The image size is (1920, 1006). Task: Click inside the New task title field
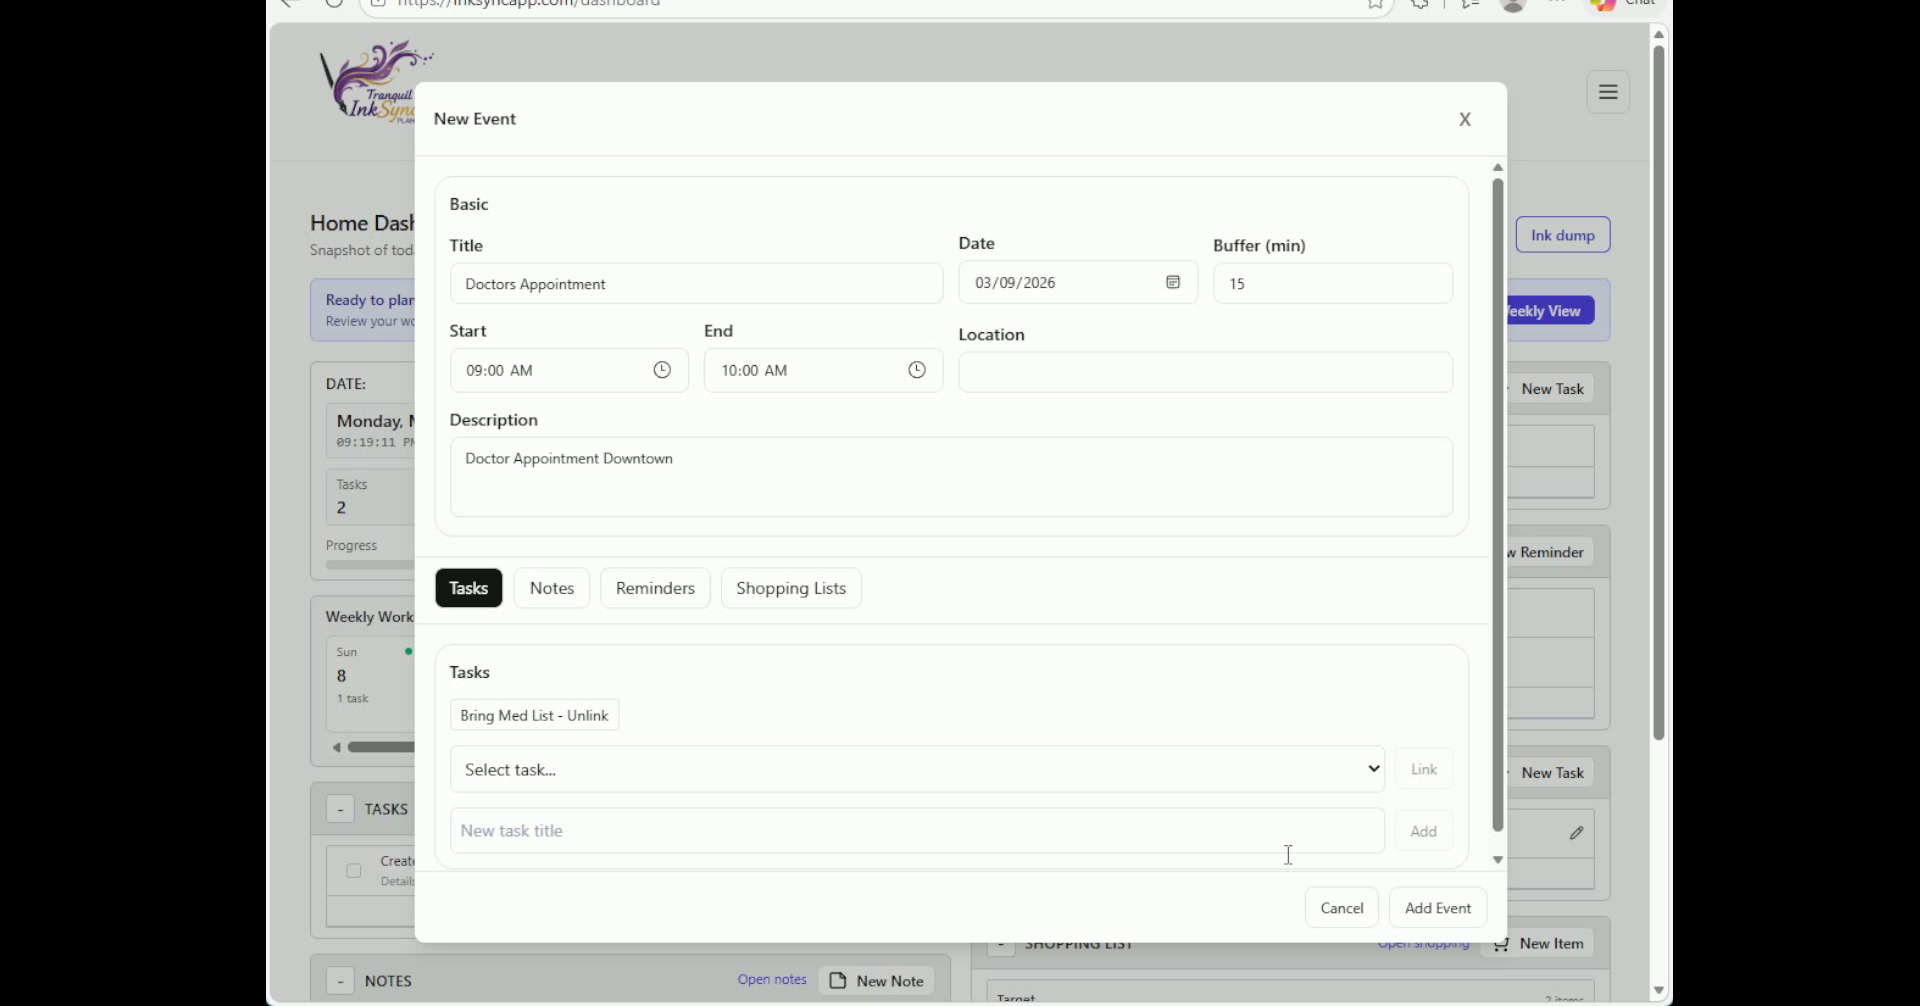click(x=917, y=830)
